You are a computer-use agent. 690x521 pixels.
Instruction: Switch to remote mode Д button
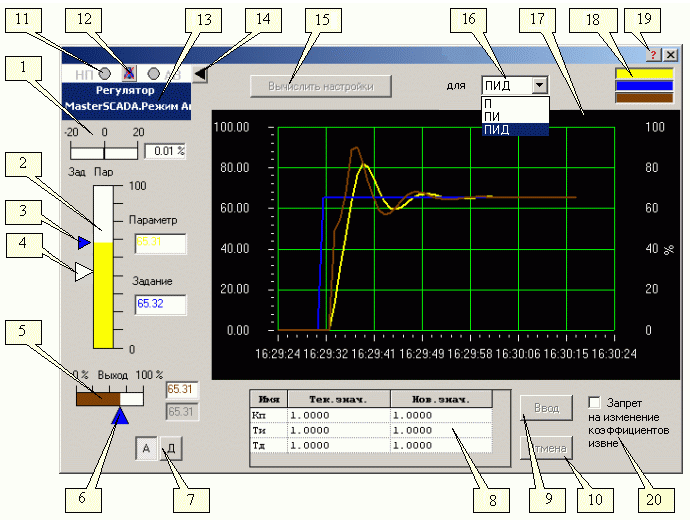(x=171, y=448)
